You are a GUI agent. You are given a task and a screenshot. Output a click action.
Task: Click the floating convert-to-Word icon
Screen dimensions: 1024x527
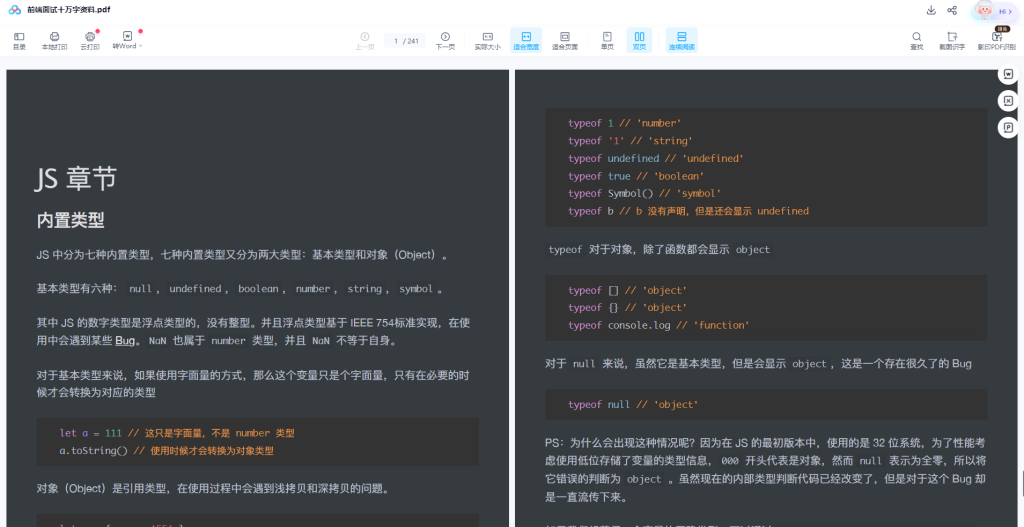point(1008,75)
